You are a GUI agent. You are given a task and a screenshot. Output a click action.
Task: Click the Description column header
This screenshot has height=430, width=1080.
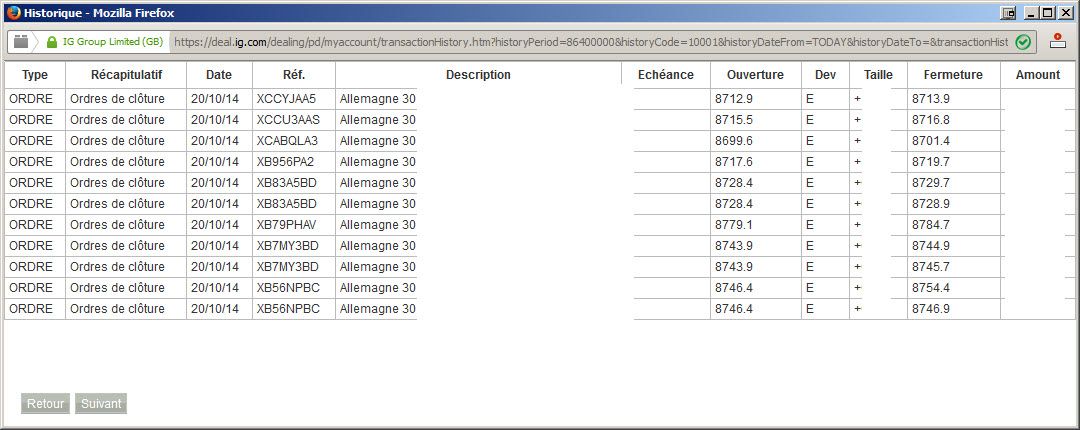point(478,75)
